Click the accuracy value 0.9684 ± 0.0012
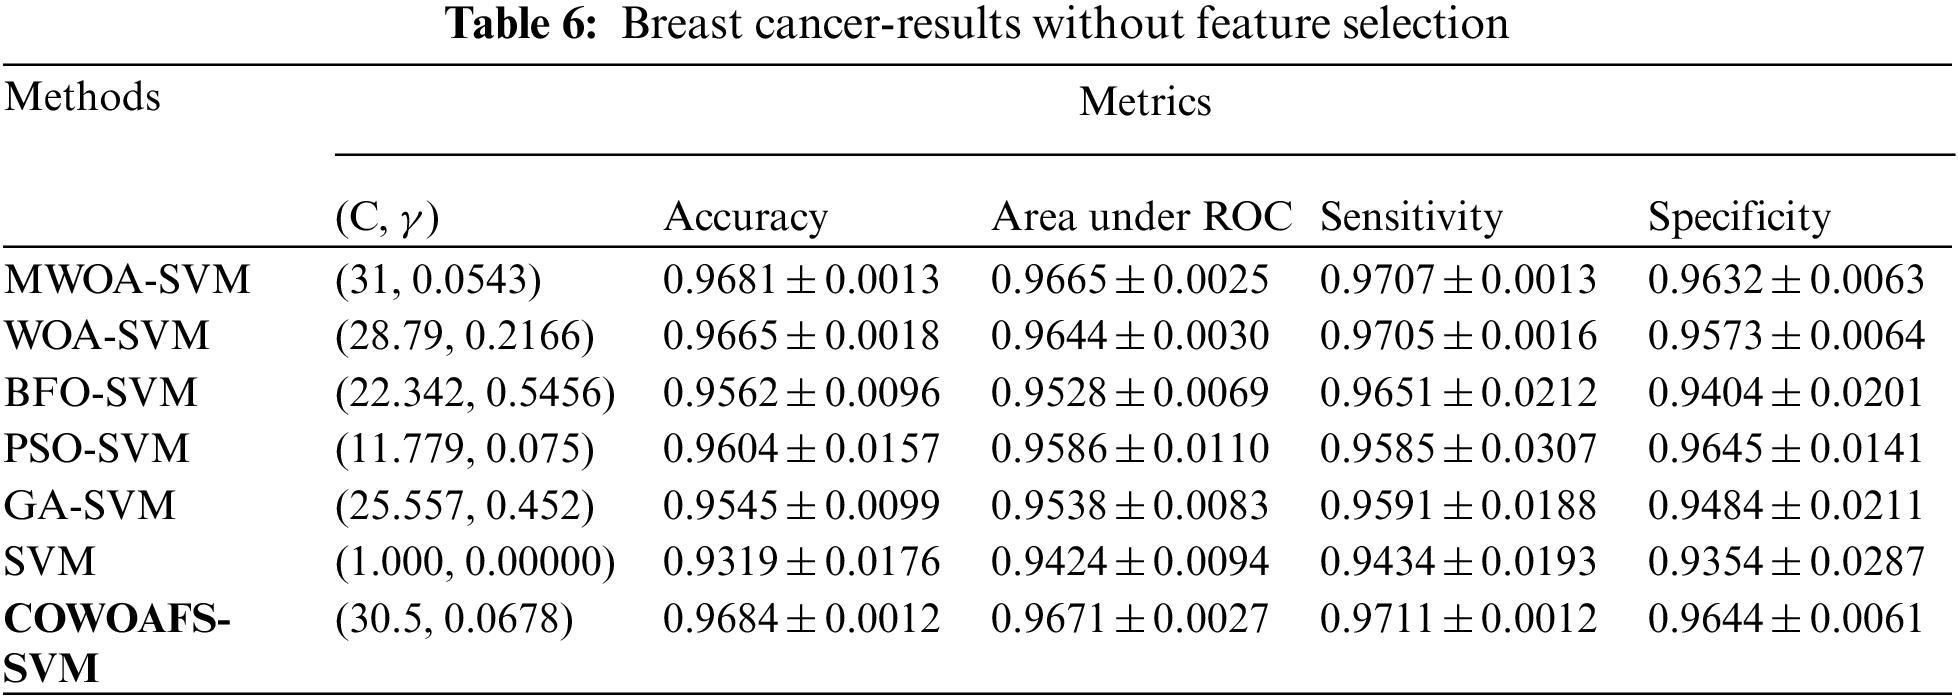 coord(801,619)
